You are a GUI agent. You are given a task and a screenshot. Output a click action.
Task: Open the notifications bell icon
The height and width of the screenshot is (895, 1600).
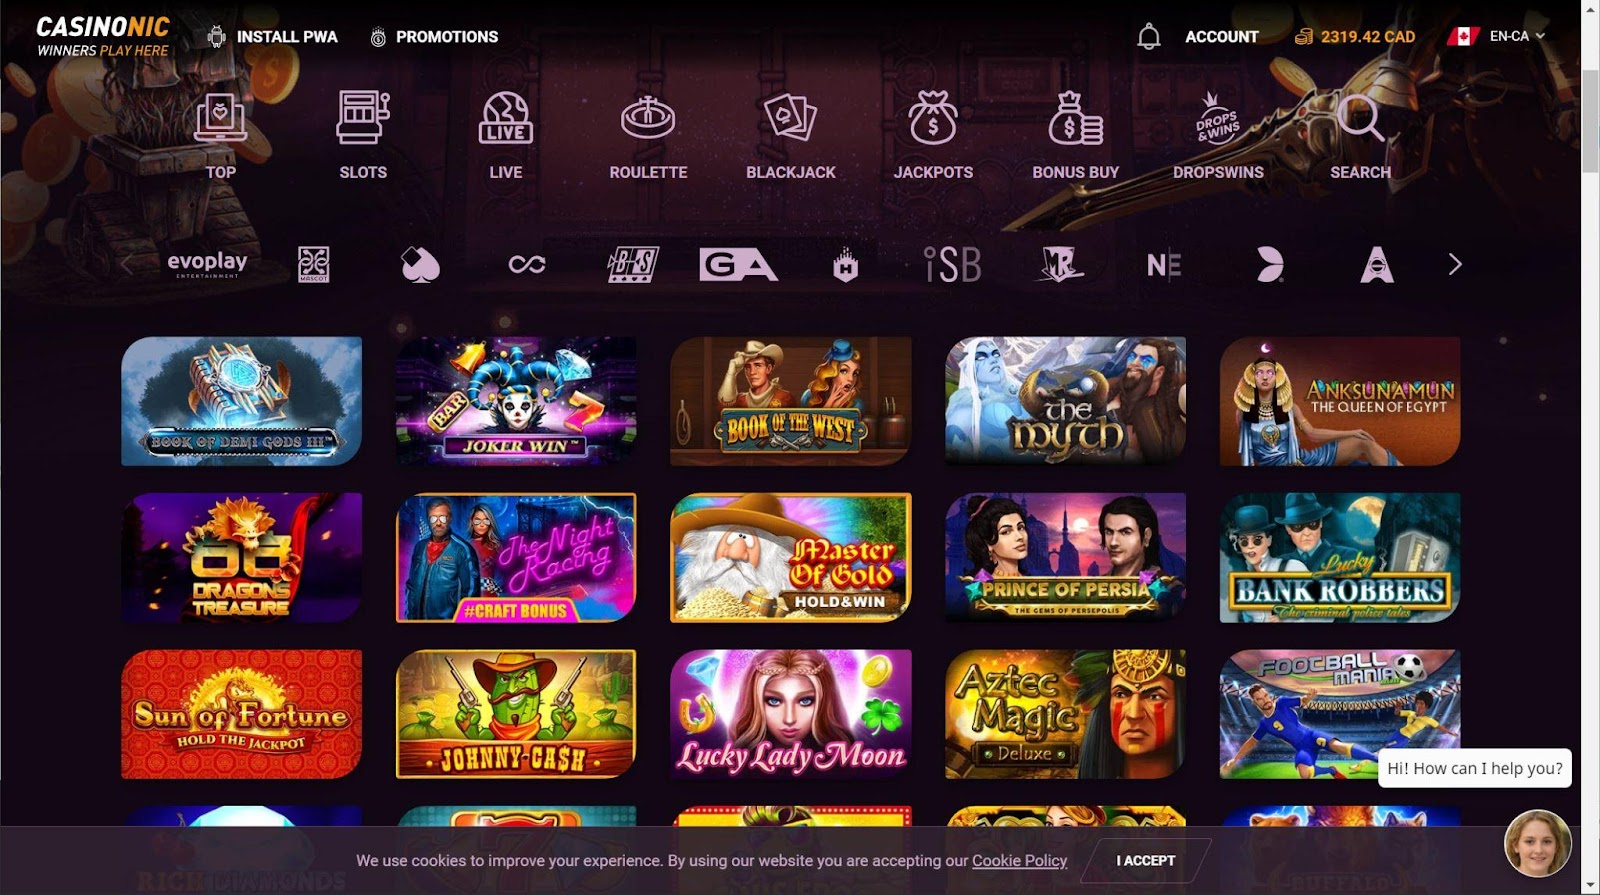pos(1149,37)
